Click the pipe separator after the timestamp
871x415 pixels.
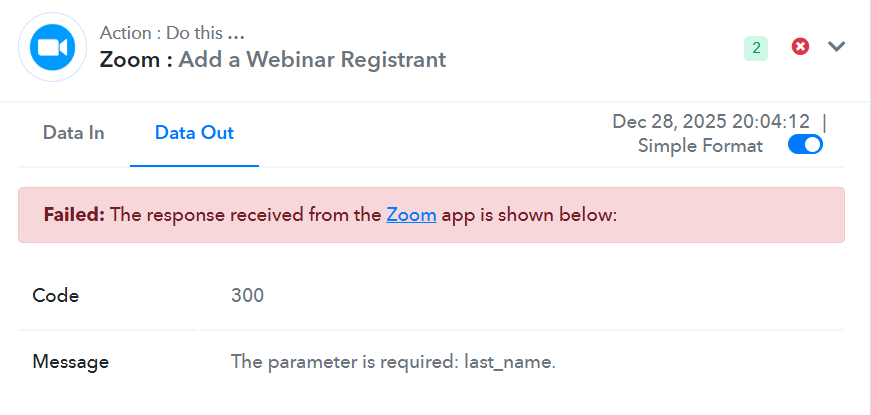pyautogui.click(x=824, y=122)
